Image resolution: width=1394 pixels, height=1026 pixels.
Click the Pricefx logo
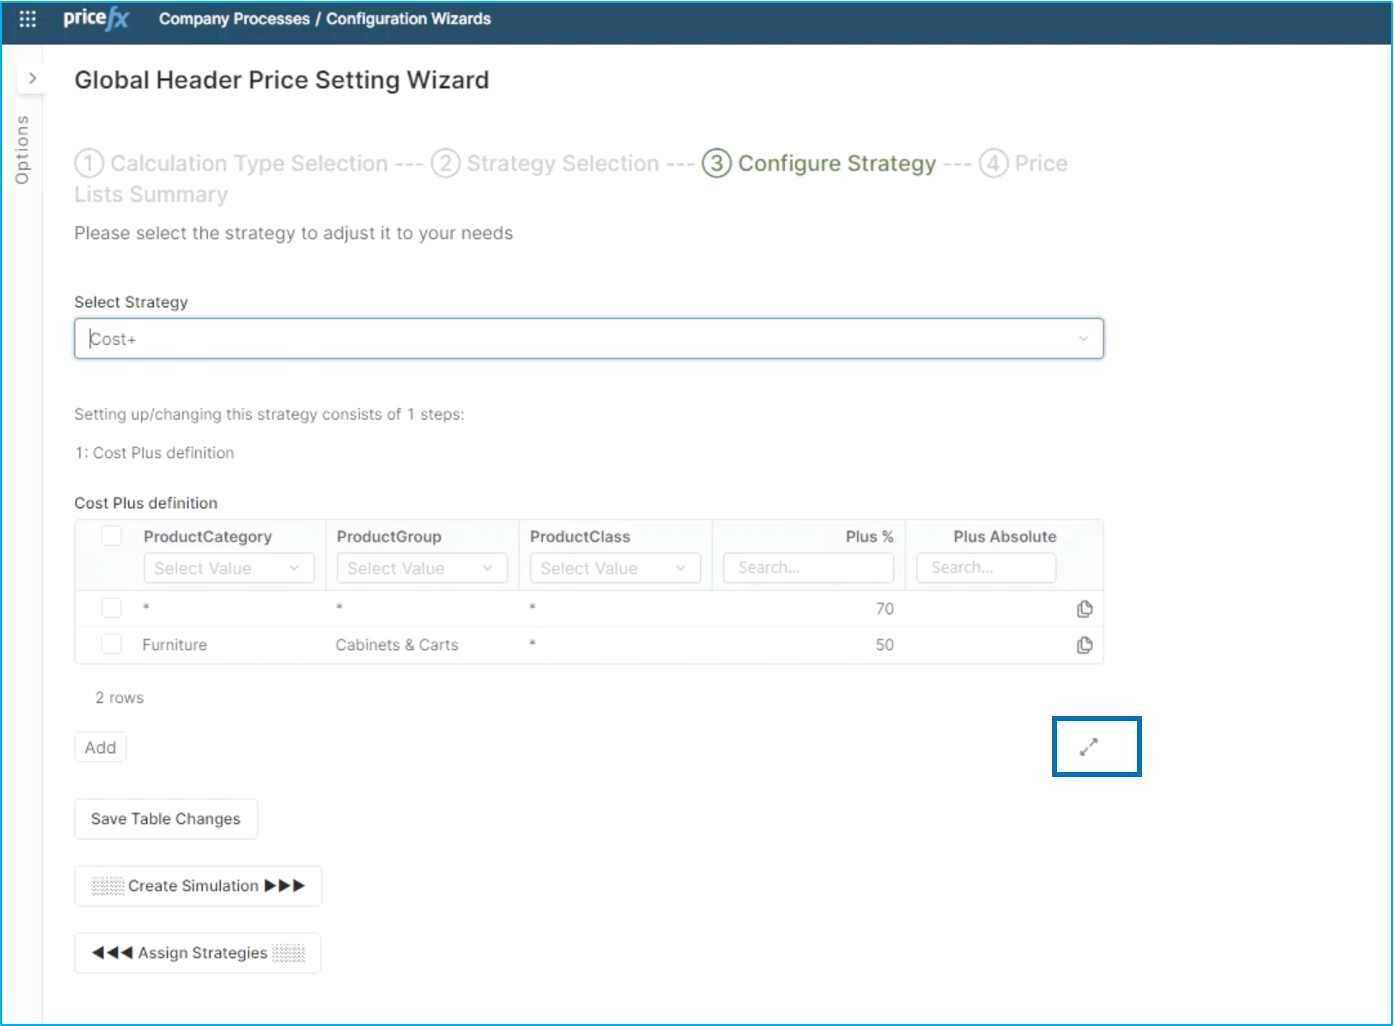pyautogui.click(x=96, y=19)
